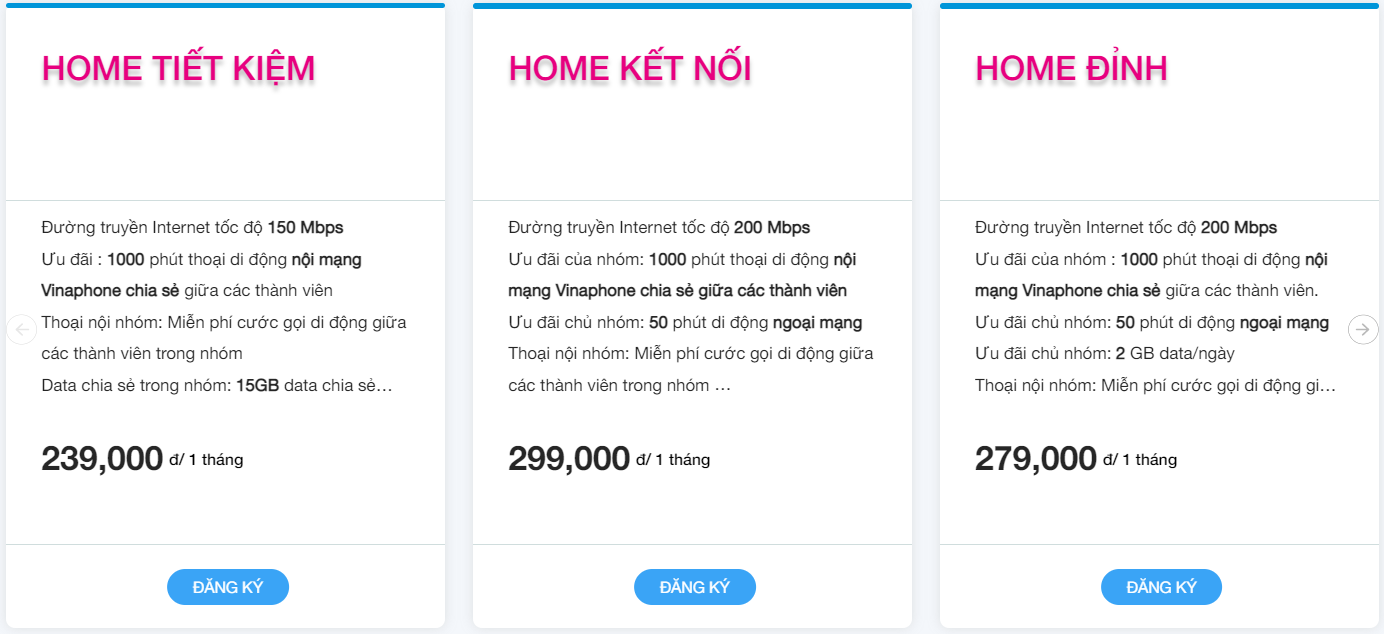Select the 299,000 đ monthly price
The height and width of the screenshot is (634, 1384).
(x=569, y=459)
